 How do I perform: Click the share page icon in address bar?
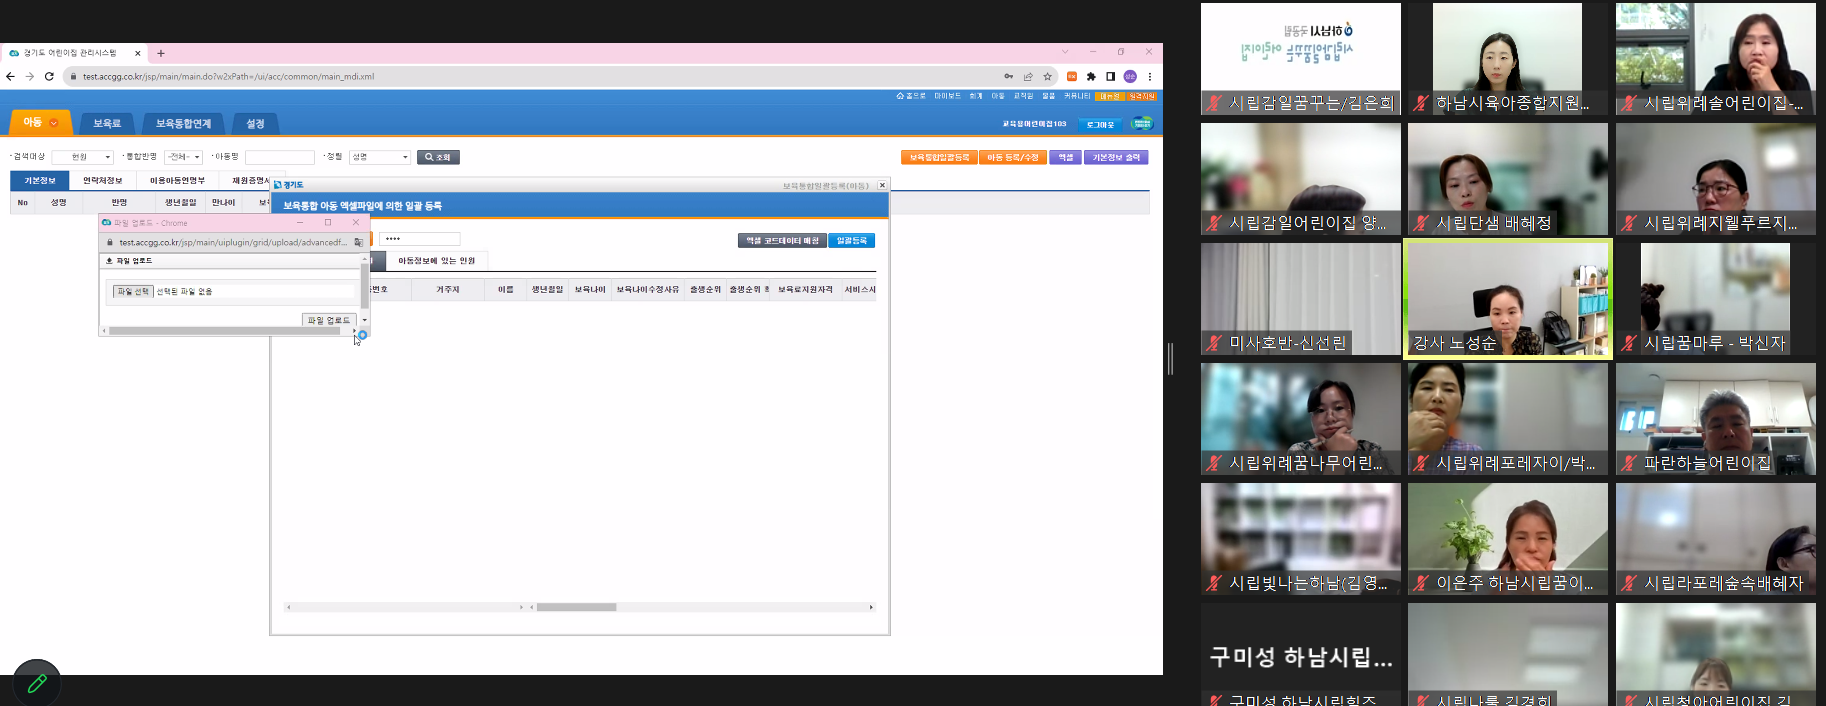[1028, 76]
